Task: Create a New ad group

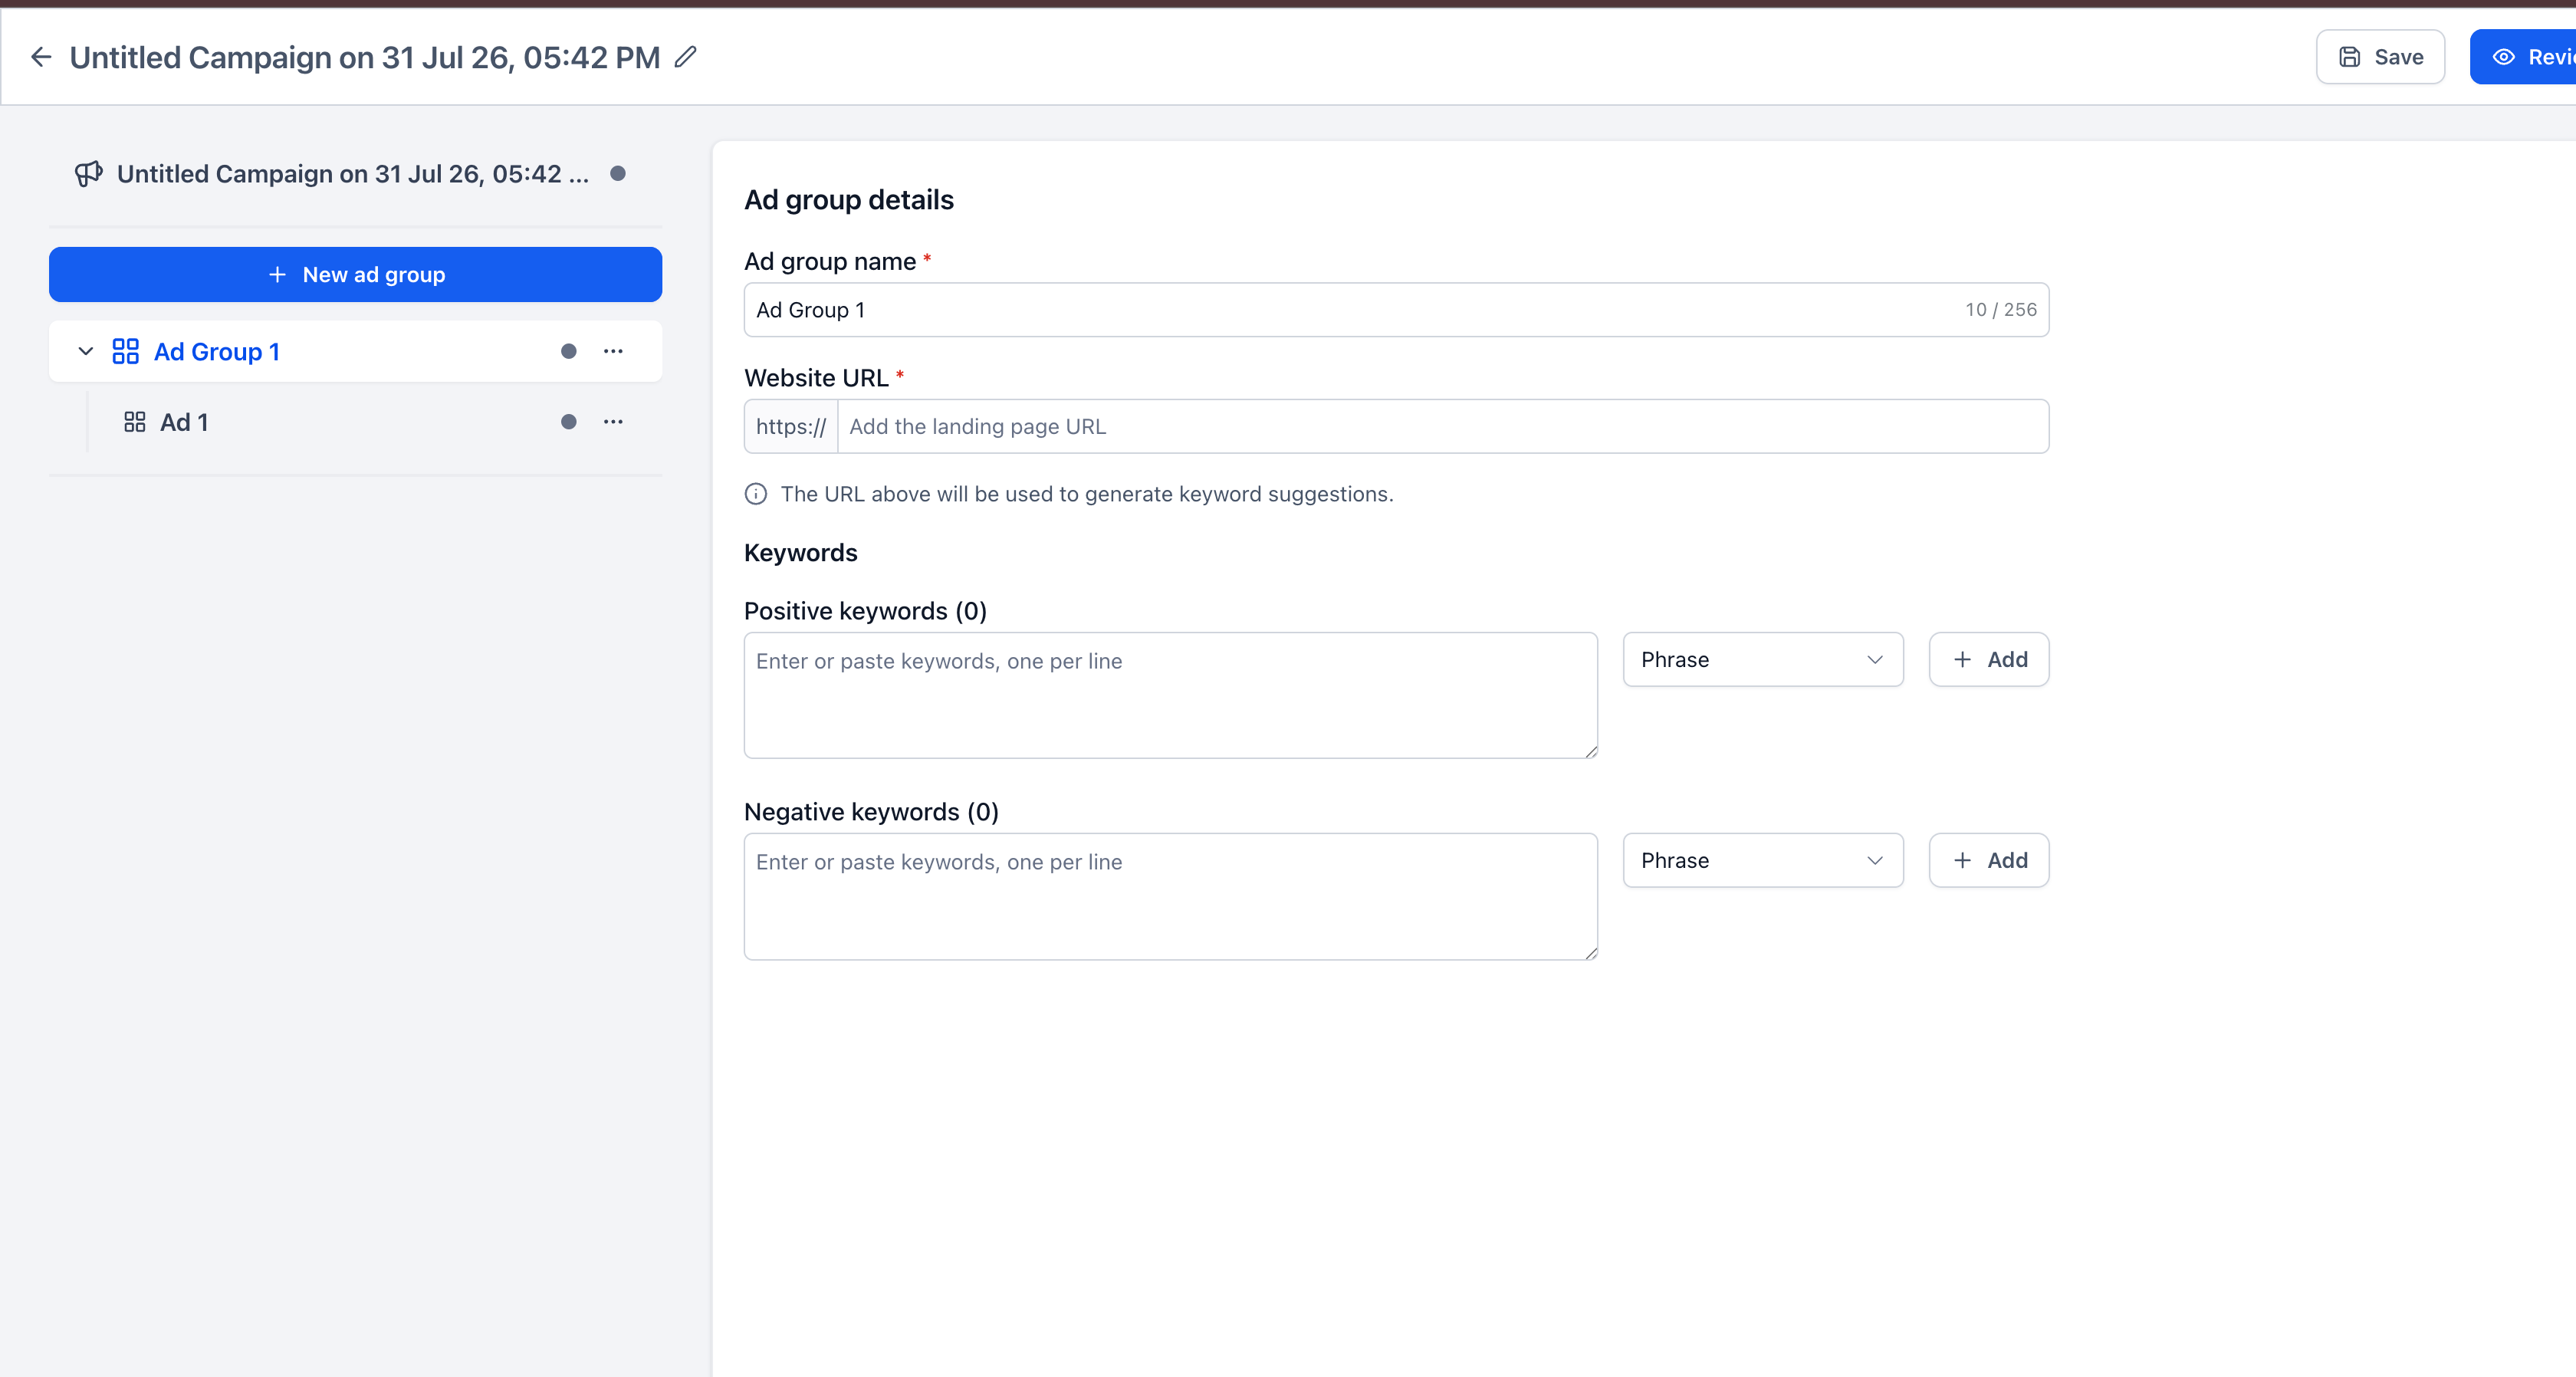Action: point(355,274)
